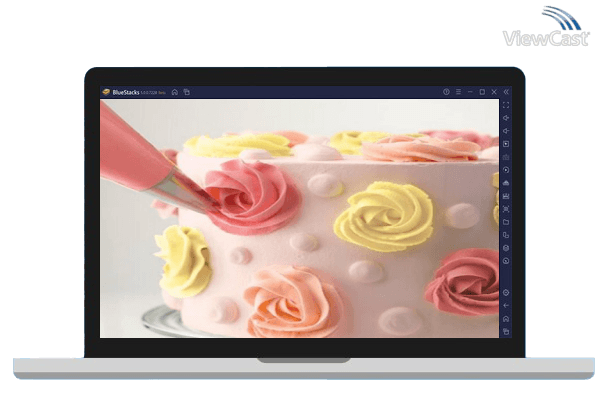Image resolution: width=602 pixels, height=414 pixels.
Task: Click the BlueStacks logo in title bar
Action: pos(106,92)
